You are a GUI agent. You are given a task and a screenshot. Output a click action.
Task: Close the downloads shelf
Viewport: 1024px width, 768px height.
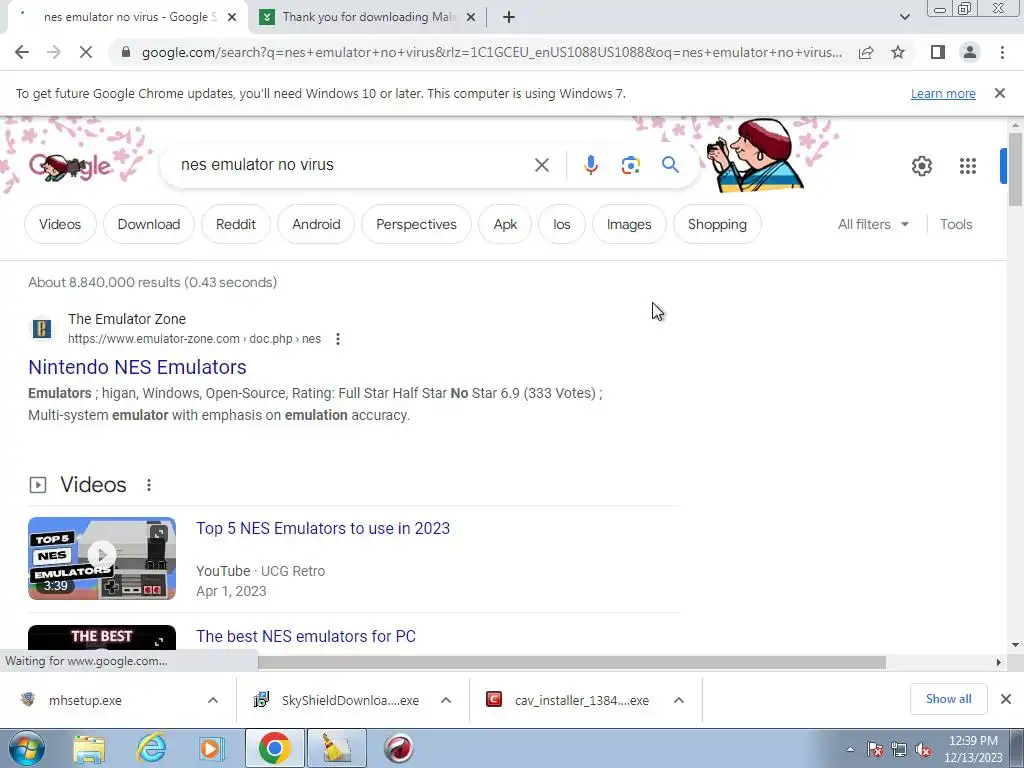(1006, 699)
